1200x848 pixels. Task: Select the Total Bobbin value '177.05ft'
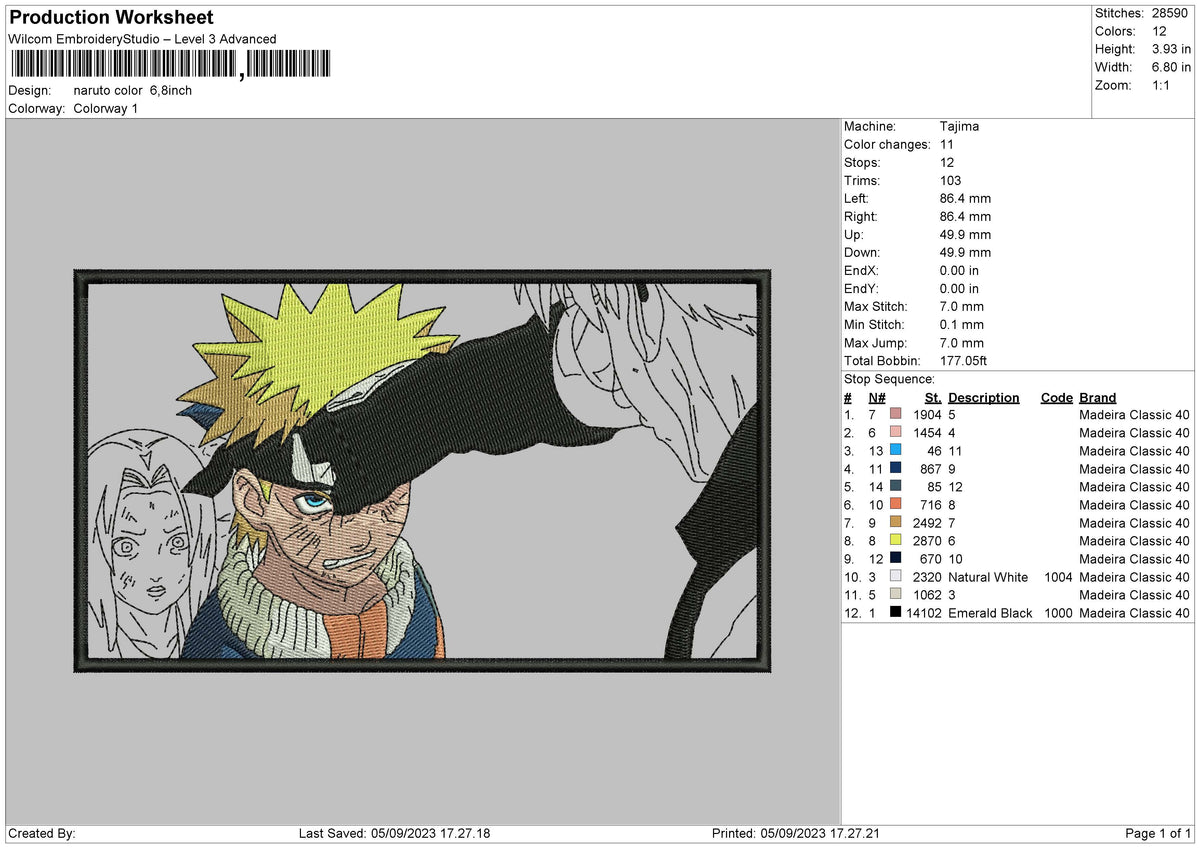pyautogui.click(x=964, y=361)
